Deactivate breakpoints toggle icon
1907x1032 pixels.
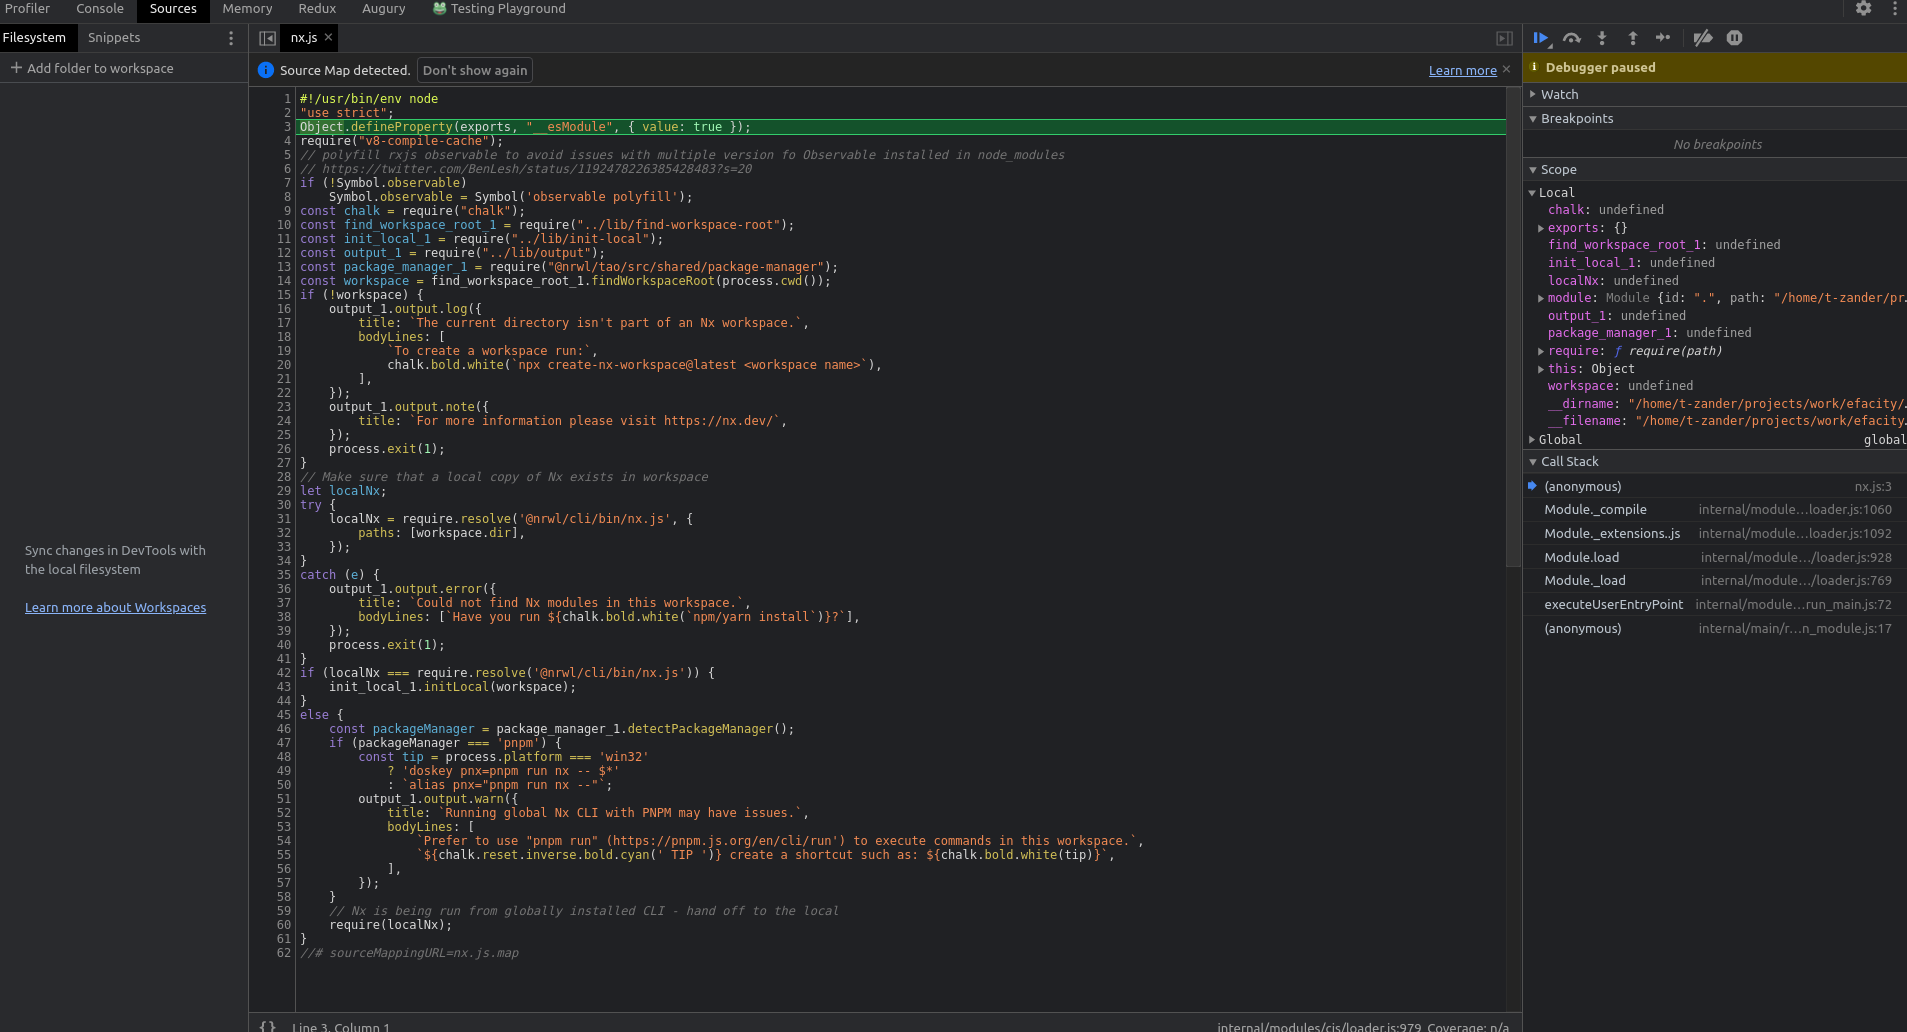[1703, 38]
